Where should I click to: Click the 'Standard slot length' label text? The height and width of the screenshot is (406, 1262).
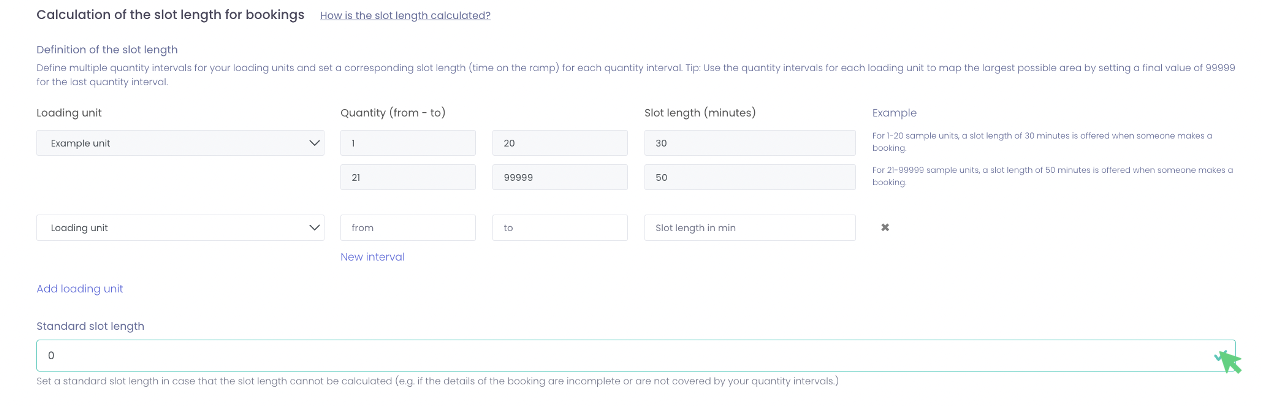pyautogui.click(x=90, y=326)
